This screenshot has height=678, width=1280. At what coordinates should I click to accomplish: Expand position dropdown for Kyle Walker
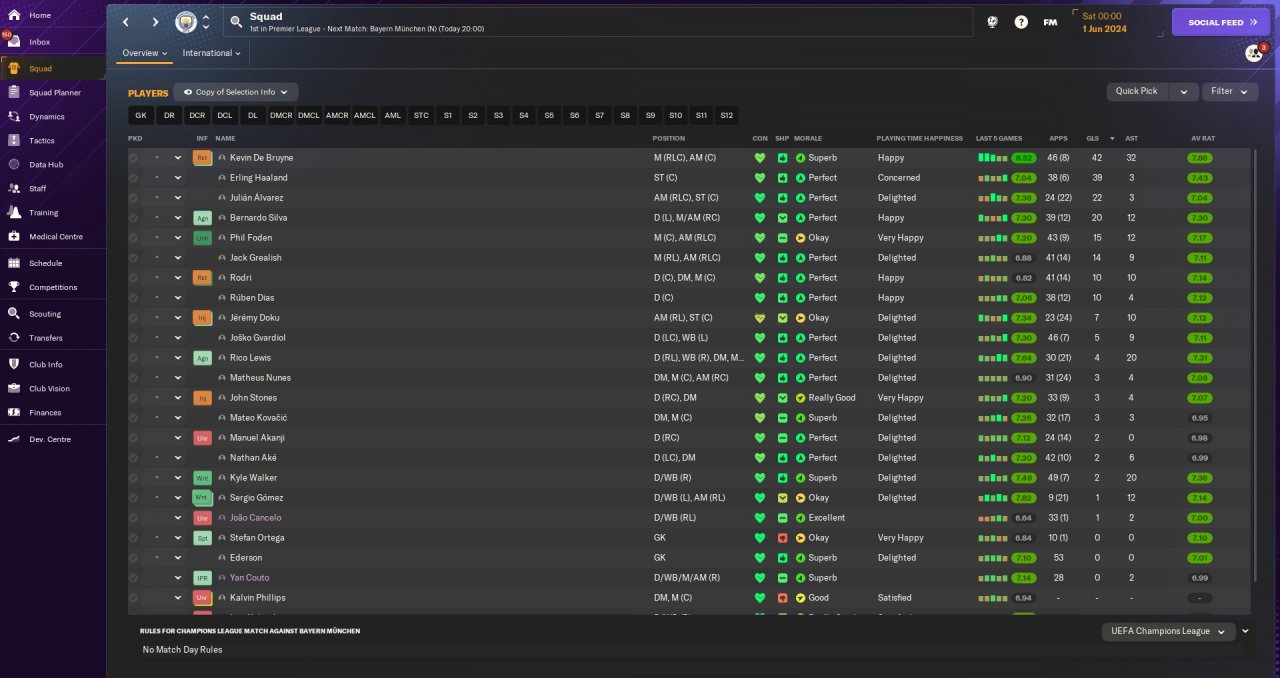click(x=178, y=478)
